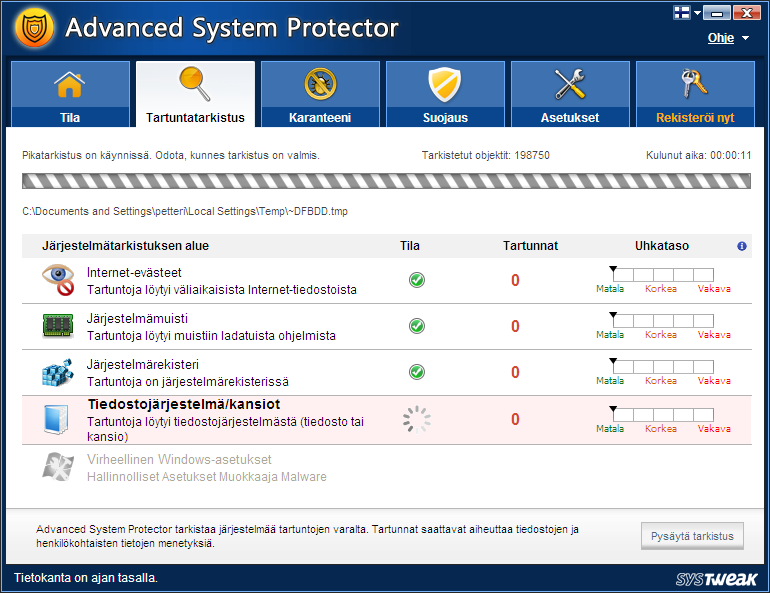Click the Järjestelmätarkistuksen alue column header
Screen dimensions: 770x593
pyautogui.click(x=125, y=246)
